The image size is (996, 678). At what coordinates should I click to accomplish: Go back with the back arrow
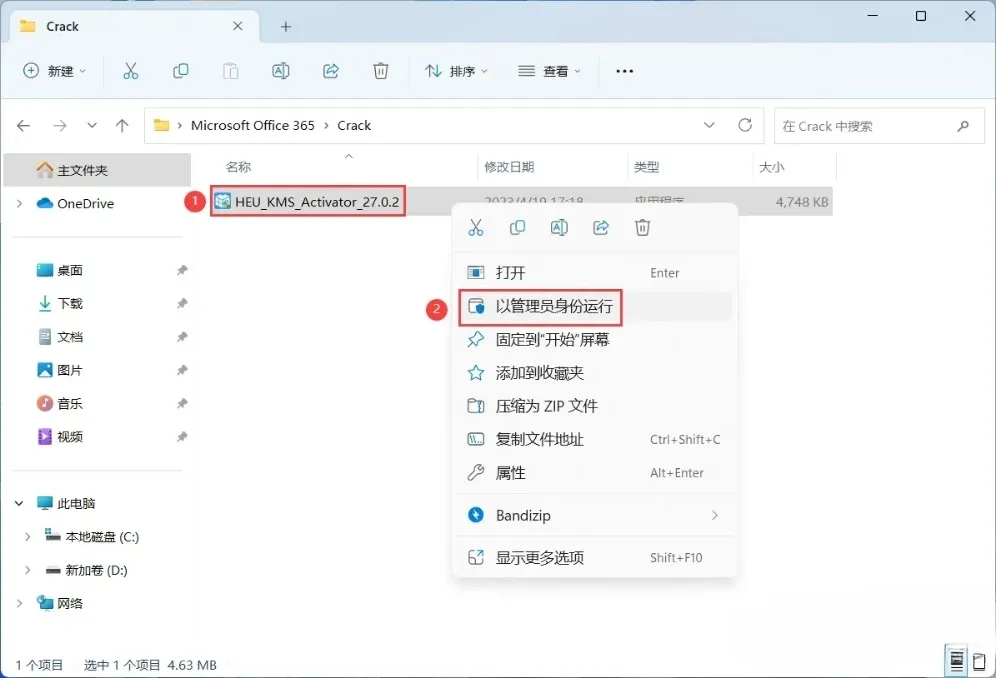point(24,126)
